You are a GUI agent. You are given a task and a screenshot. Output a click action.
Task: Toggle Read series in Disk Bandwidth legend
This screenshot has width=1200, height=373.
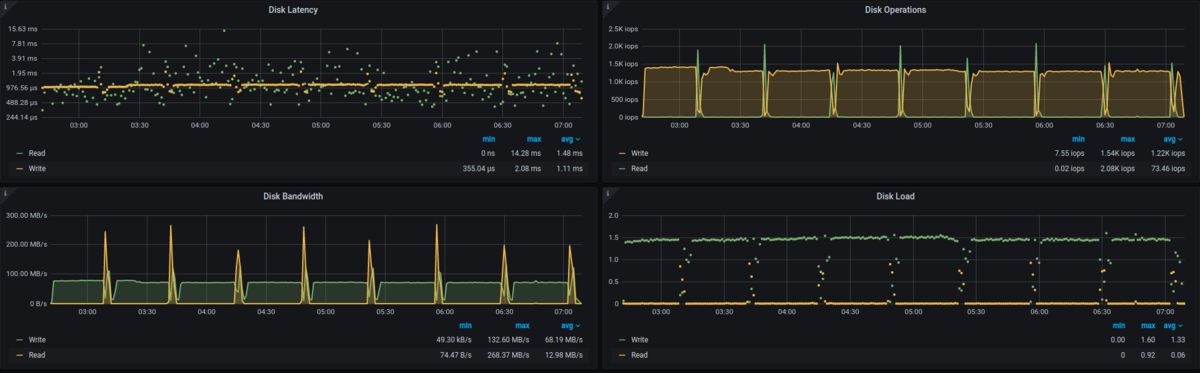pos(37,354)
